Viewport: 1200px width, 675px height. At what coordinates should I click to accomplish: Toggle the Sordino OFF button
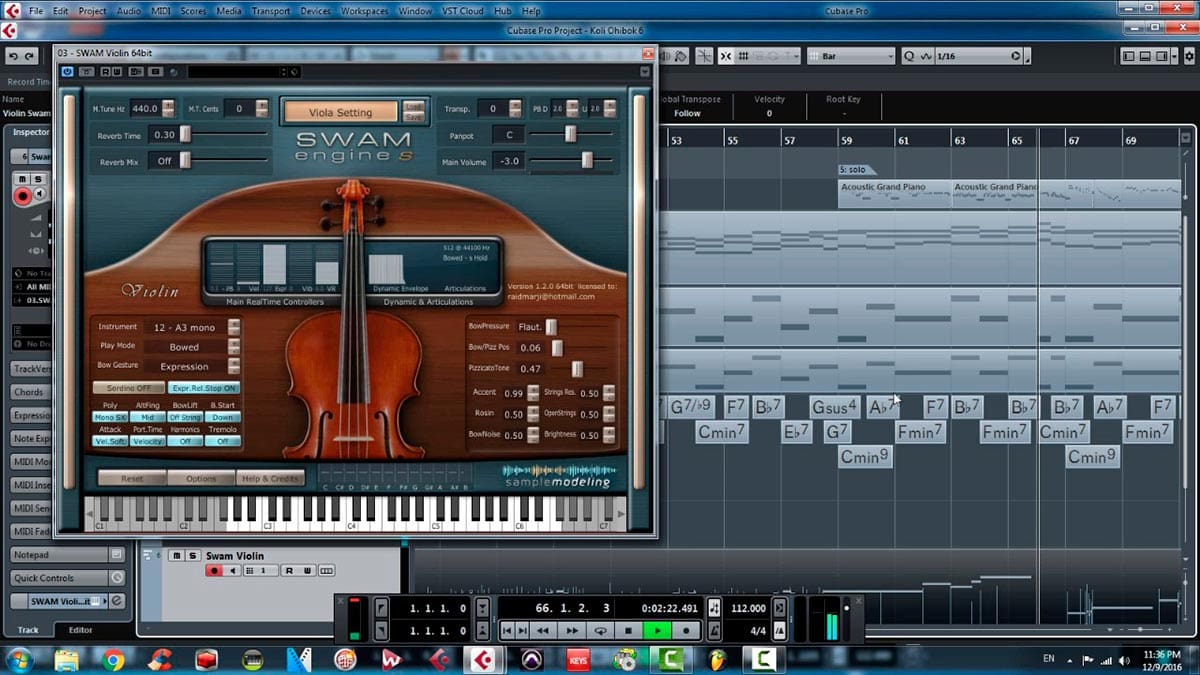click(x=128, y=388)
